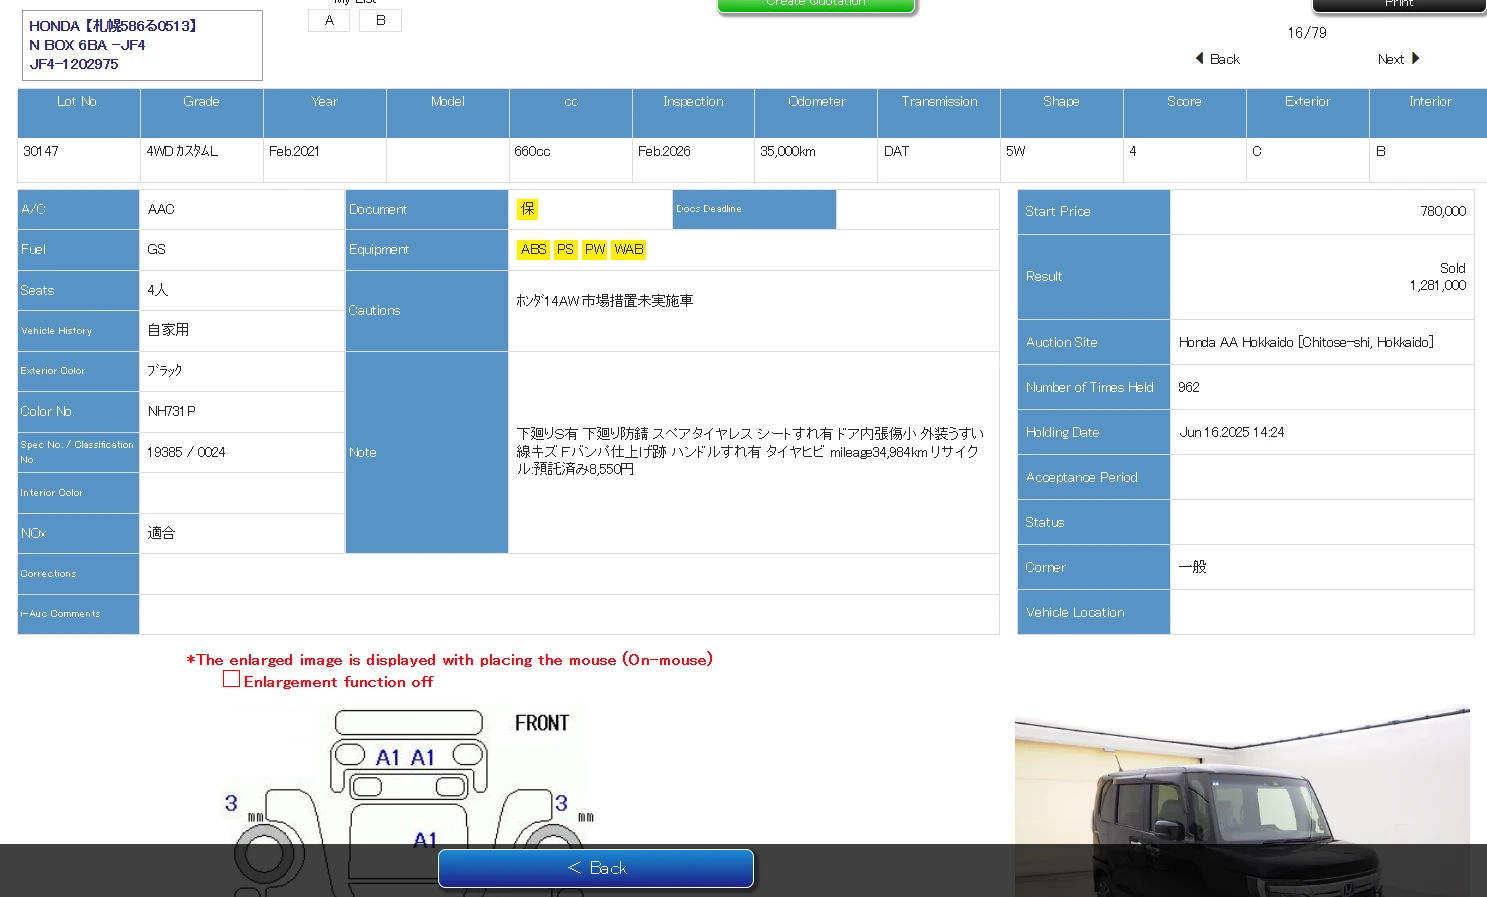
Task: Open the black Honda N BOX photo
Action: pyautogui.click(x=1241, y=800)
